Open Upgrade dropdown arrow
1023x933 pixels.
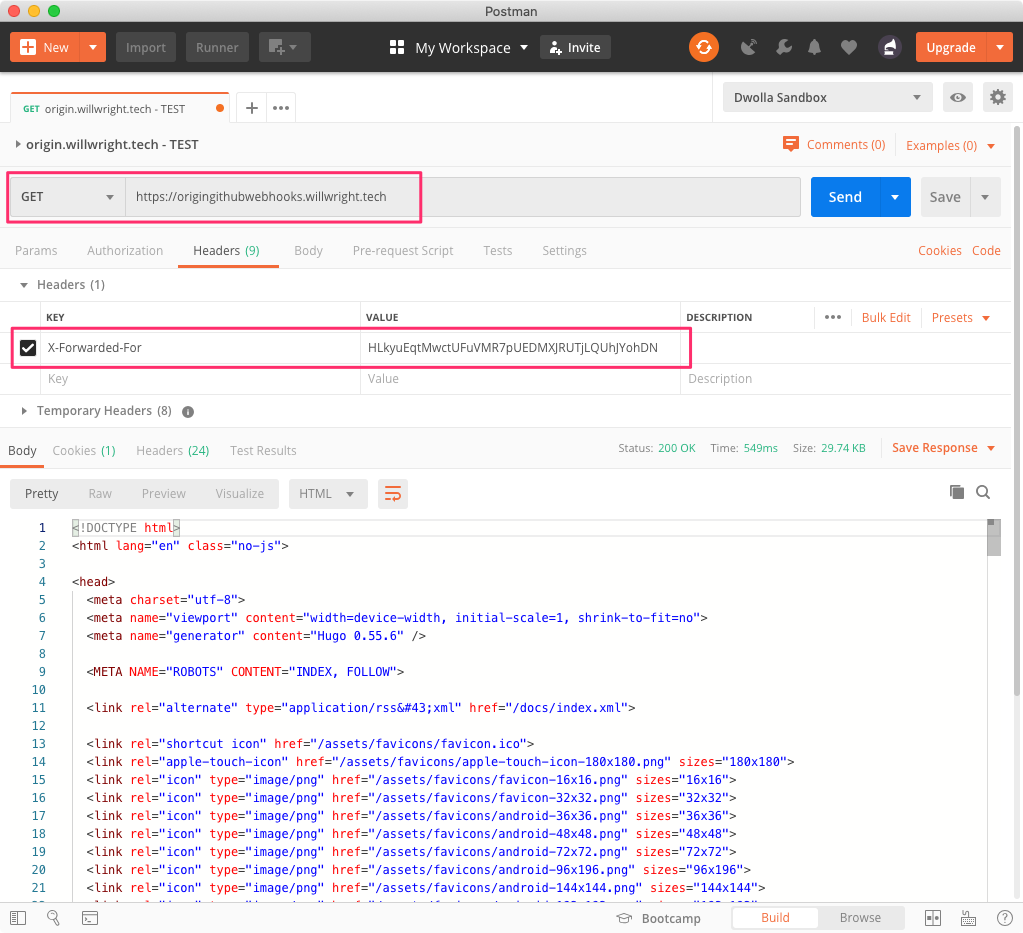1000,48
